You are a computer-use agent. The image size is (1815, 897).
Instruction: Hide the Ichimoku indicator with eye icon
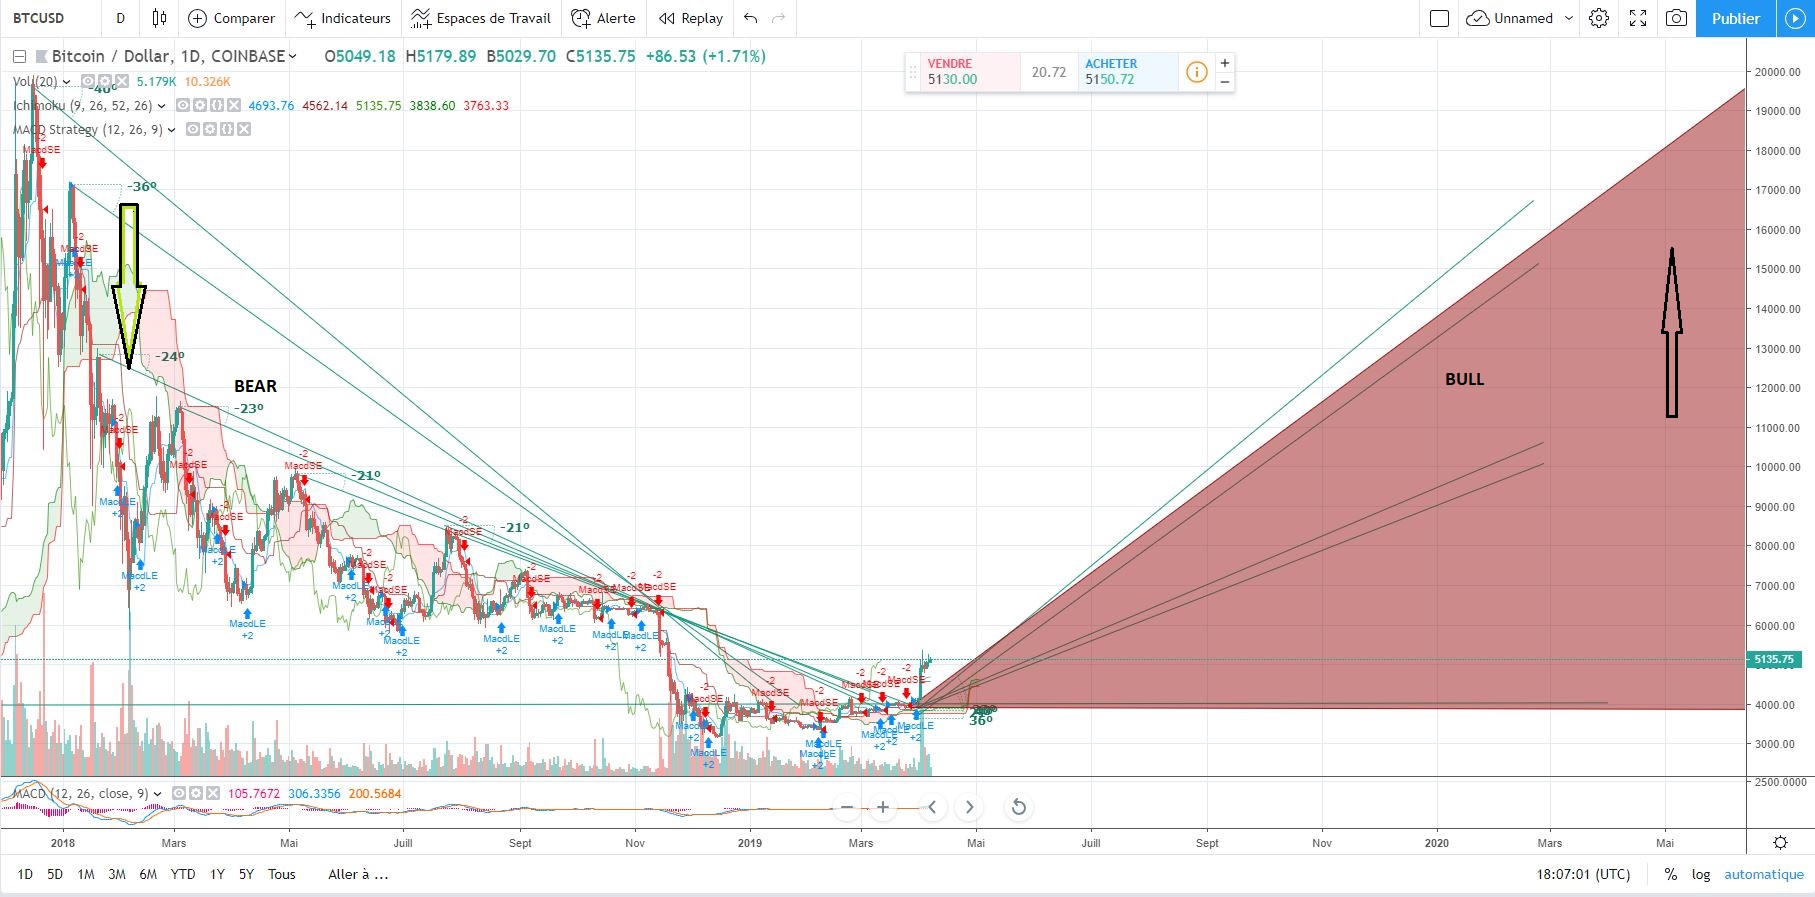183,105
